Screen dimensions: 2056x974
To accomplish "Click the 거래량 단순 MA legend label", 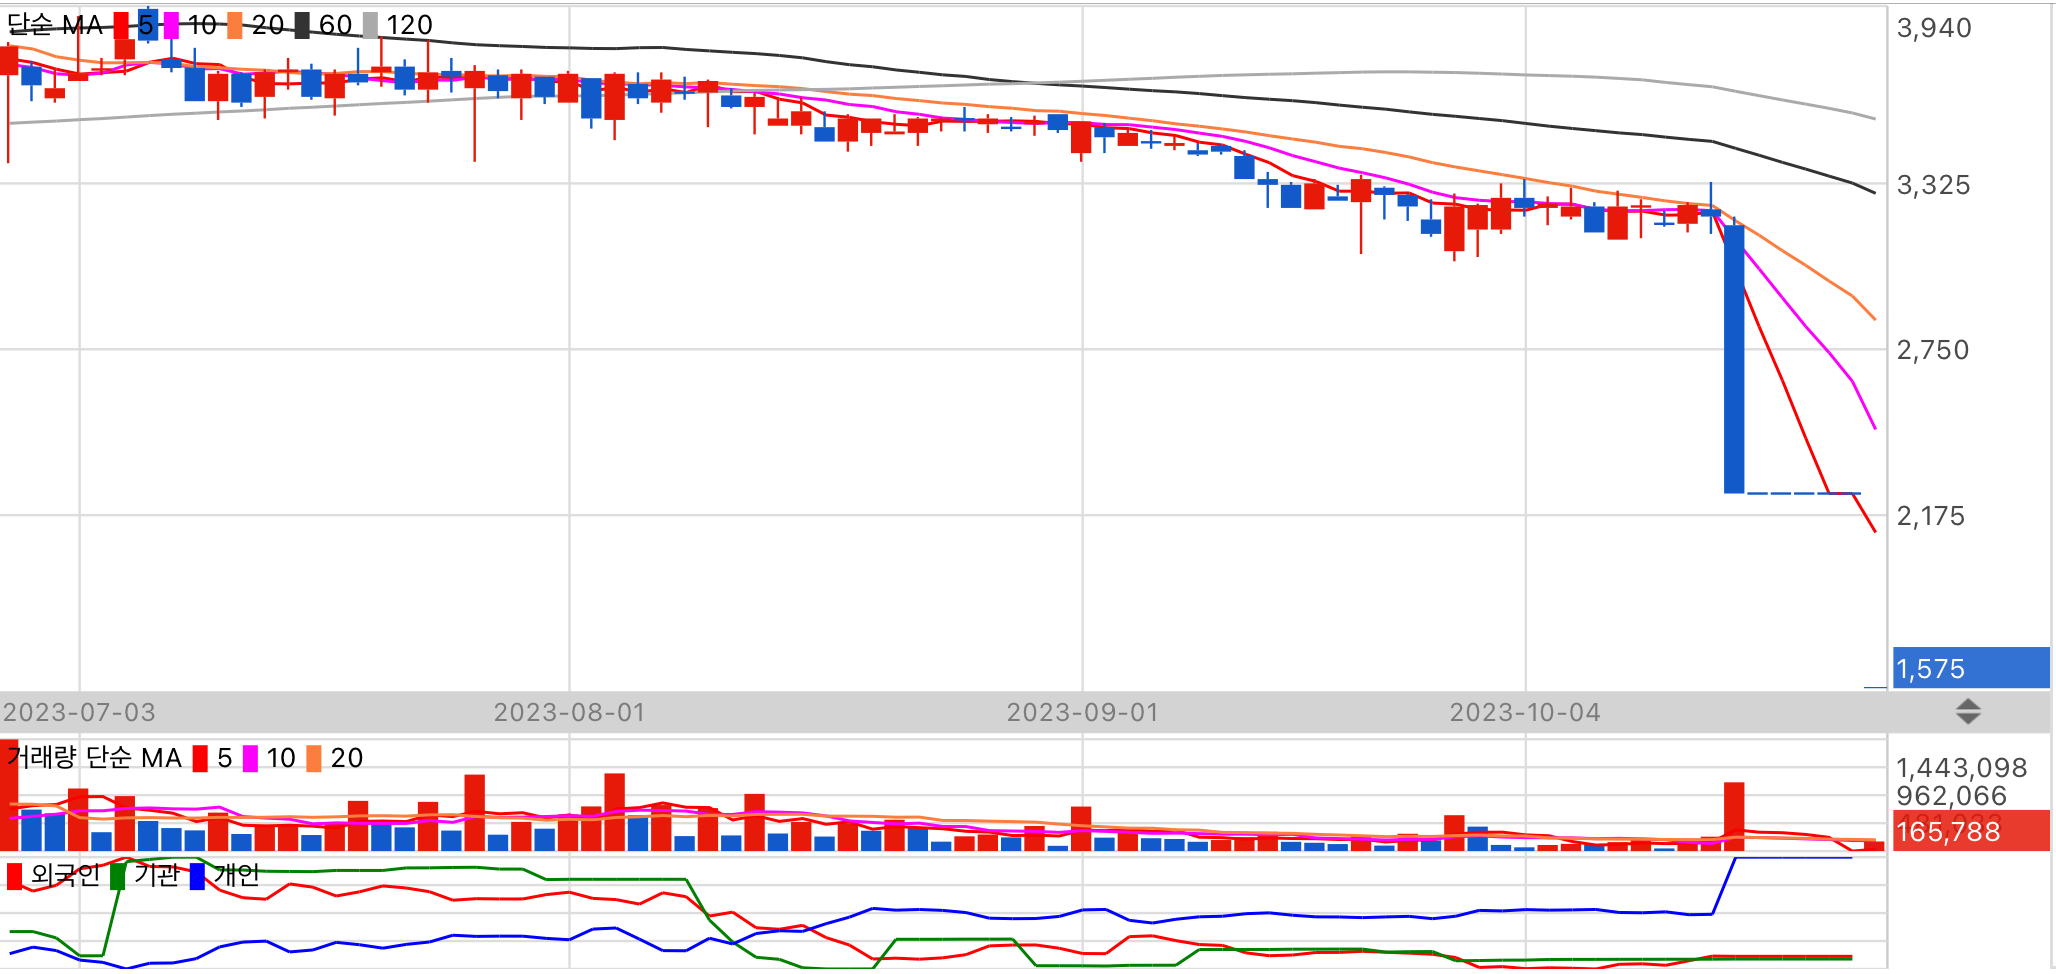I will point(95,758).
